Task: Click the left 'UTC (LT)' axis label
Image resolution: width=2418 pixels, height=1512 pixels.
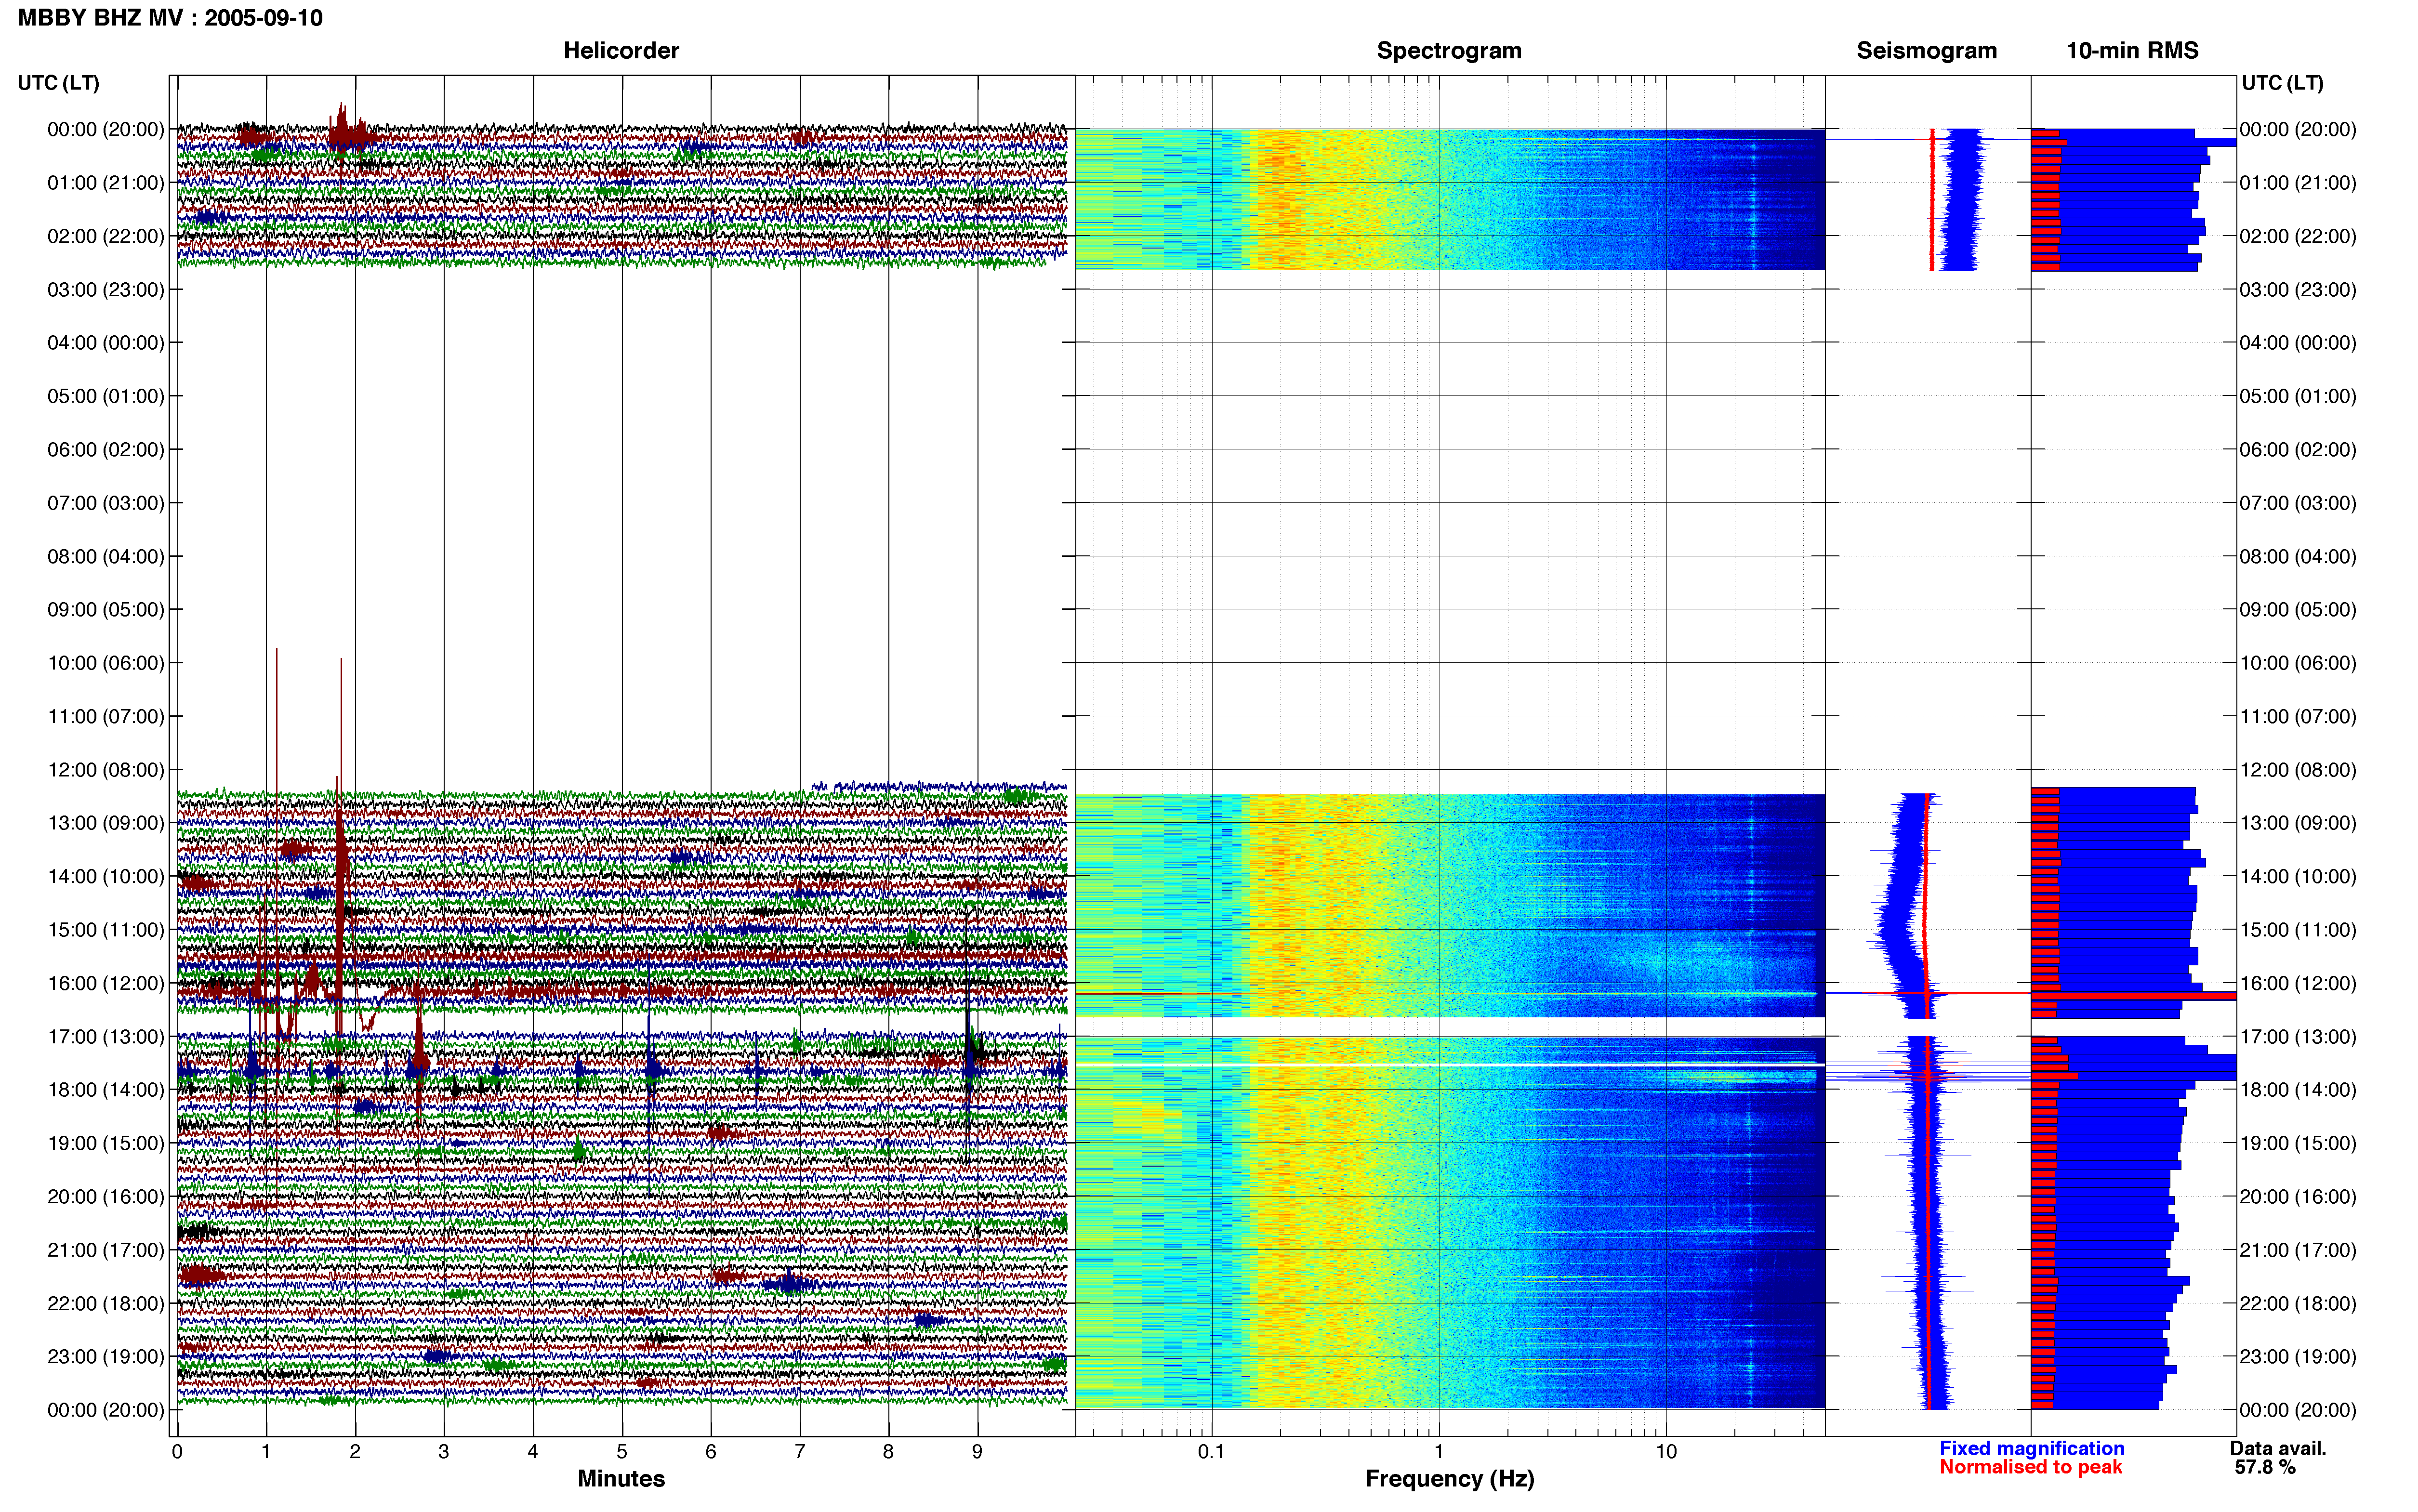Action: (59, 83)
